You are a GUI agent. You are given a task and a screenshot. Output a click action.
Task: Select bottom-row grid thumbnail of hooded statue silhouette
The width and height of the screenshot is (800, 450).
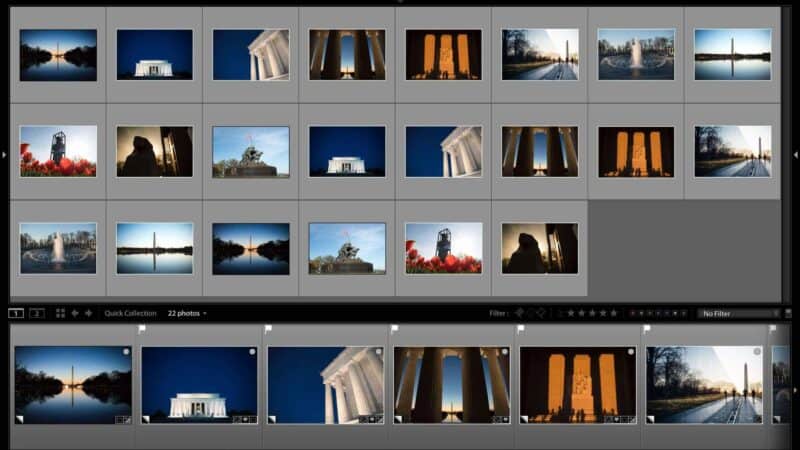click(540, 248)
